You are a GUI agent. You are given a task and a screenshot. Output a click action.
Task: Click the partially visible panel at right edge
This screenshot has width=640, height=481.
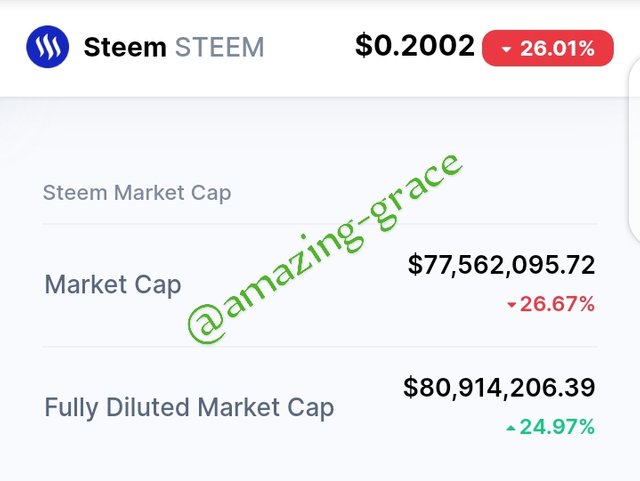633,151
